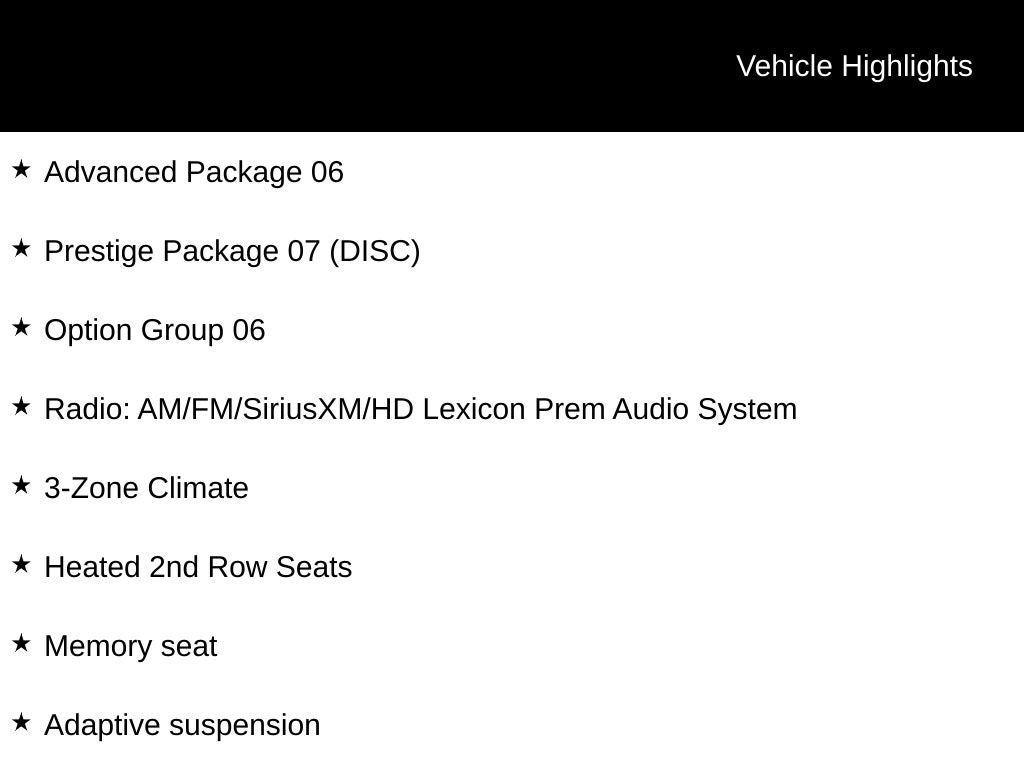Select the Adaptive suspension feature text

[182, 725]
